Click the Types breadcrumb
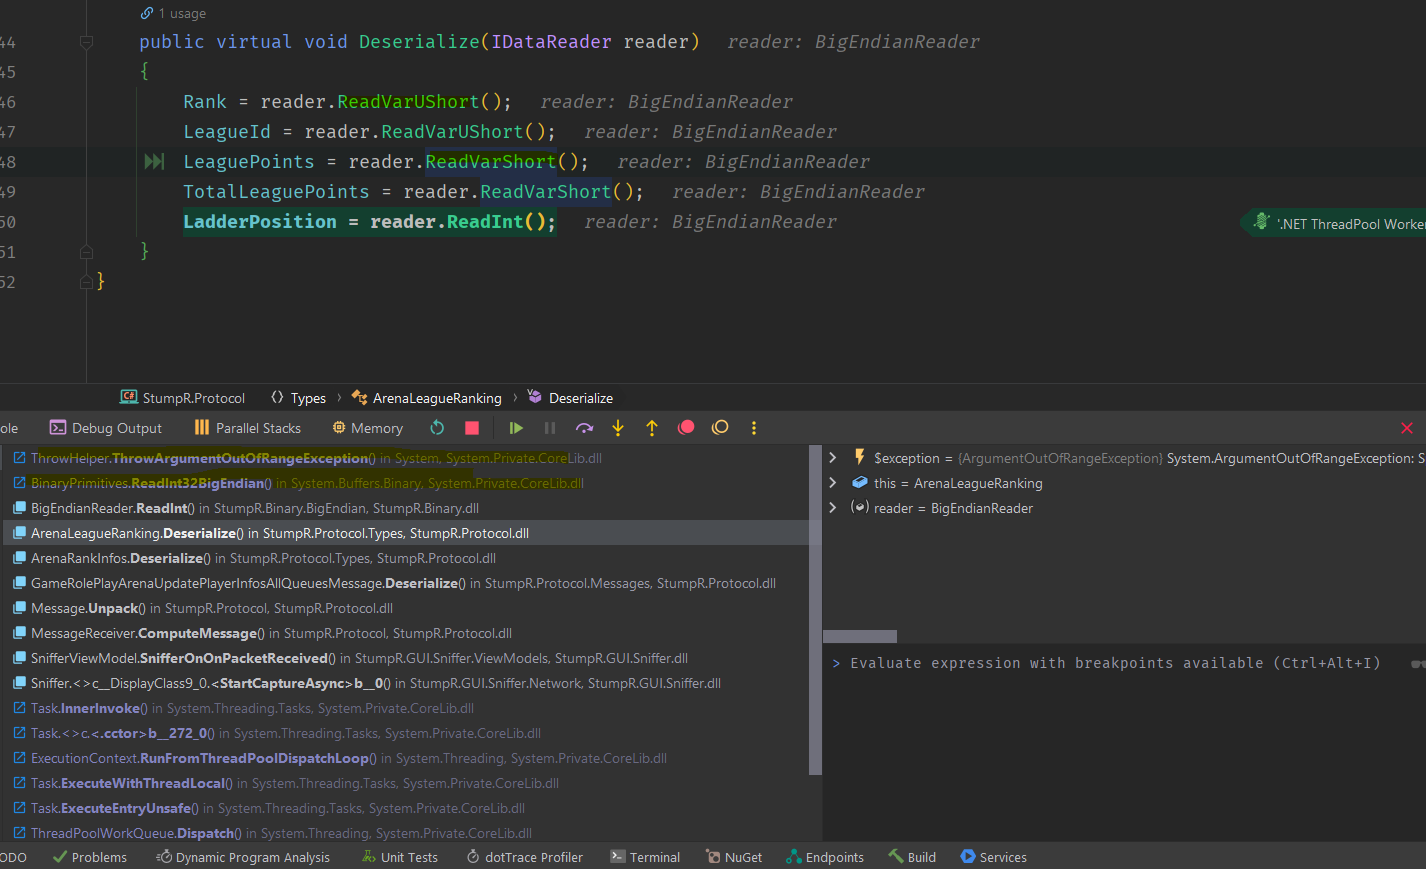Image resolution: width=1426 pixels, height=869 pixels. click(299, 398)
